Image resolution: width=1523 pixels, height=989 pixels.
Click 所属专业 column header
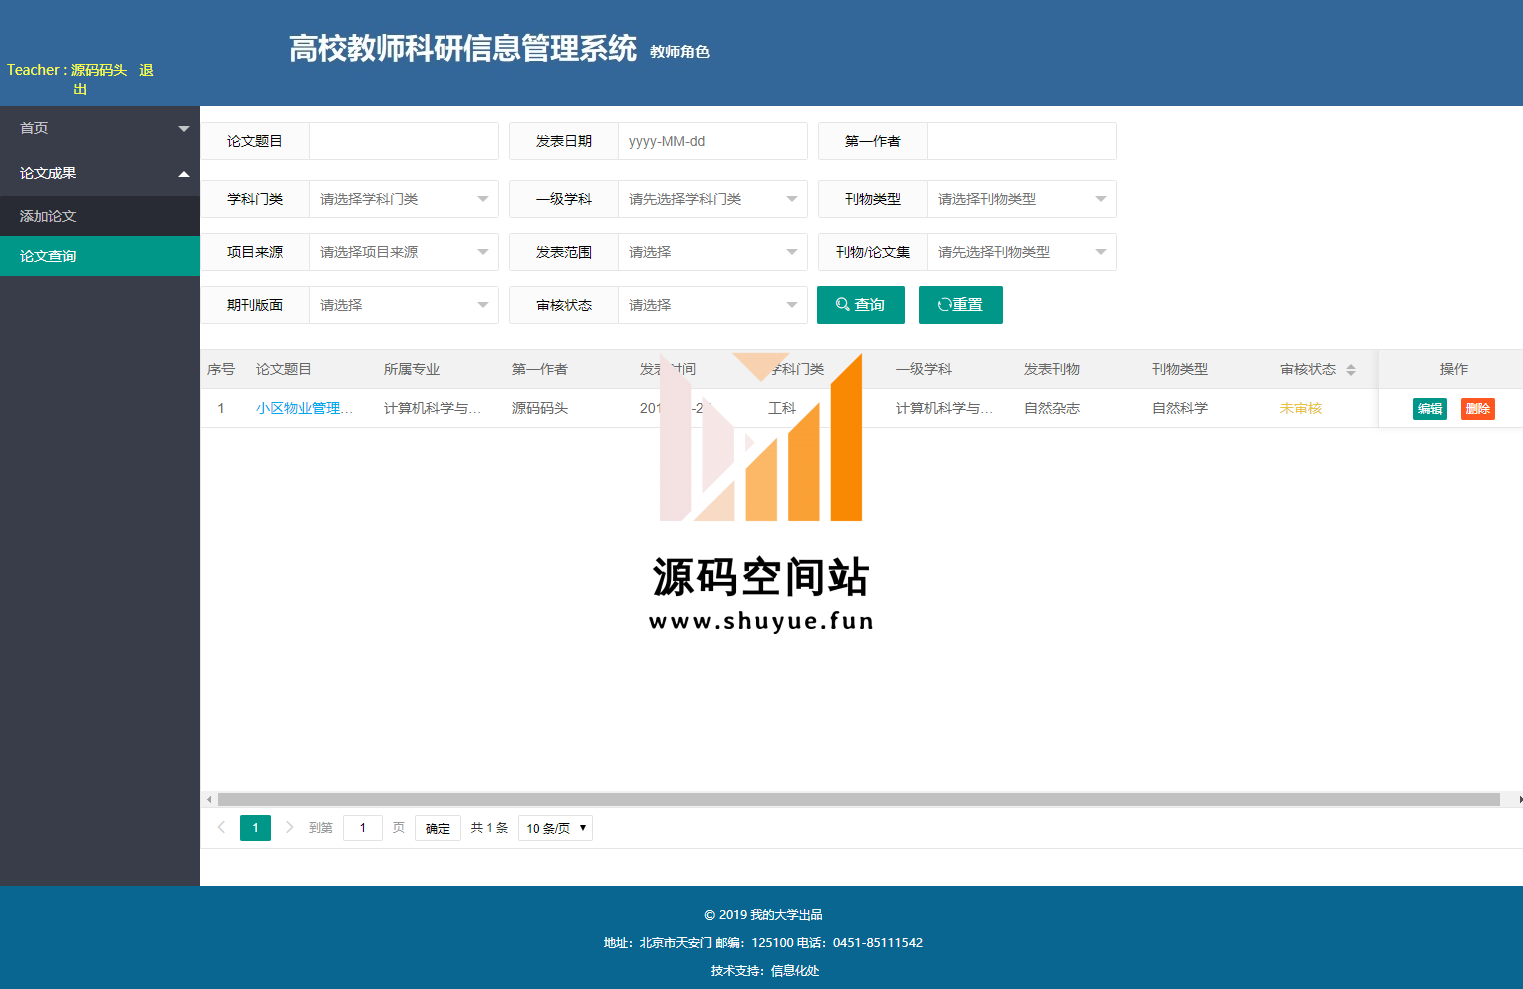(412, 369)
